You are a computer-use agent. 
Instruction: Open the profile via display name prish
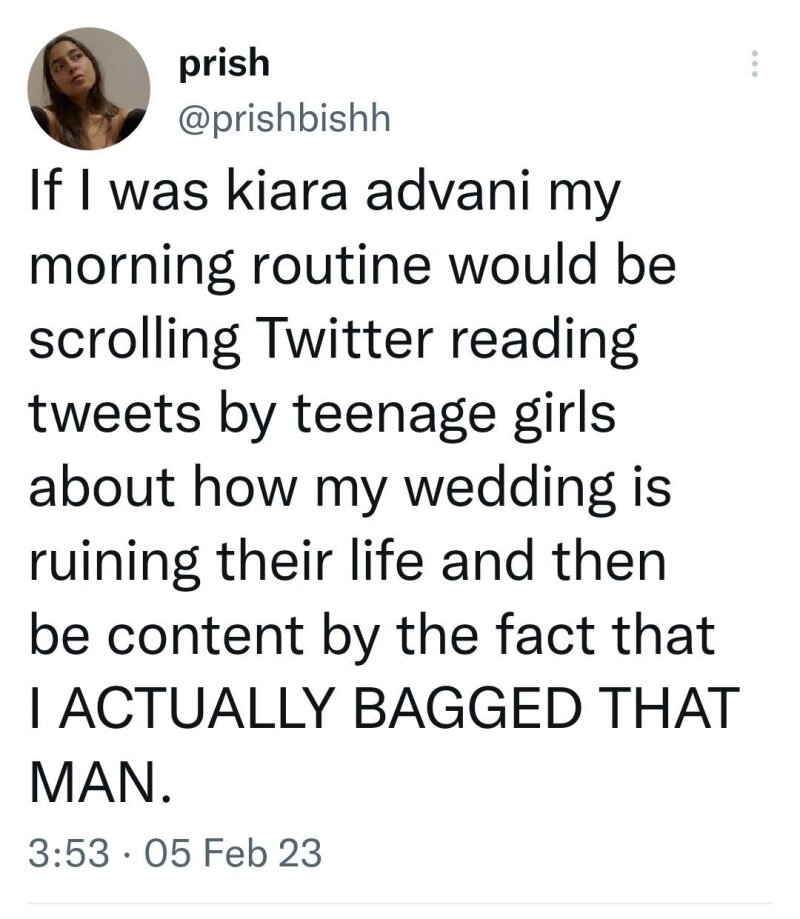[x=224, y=64]
